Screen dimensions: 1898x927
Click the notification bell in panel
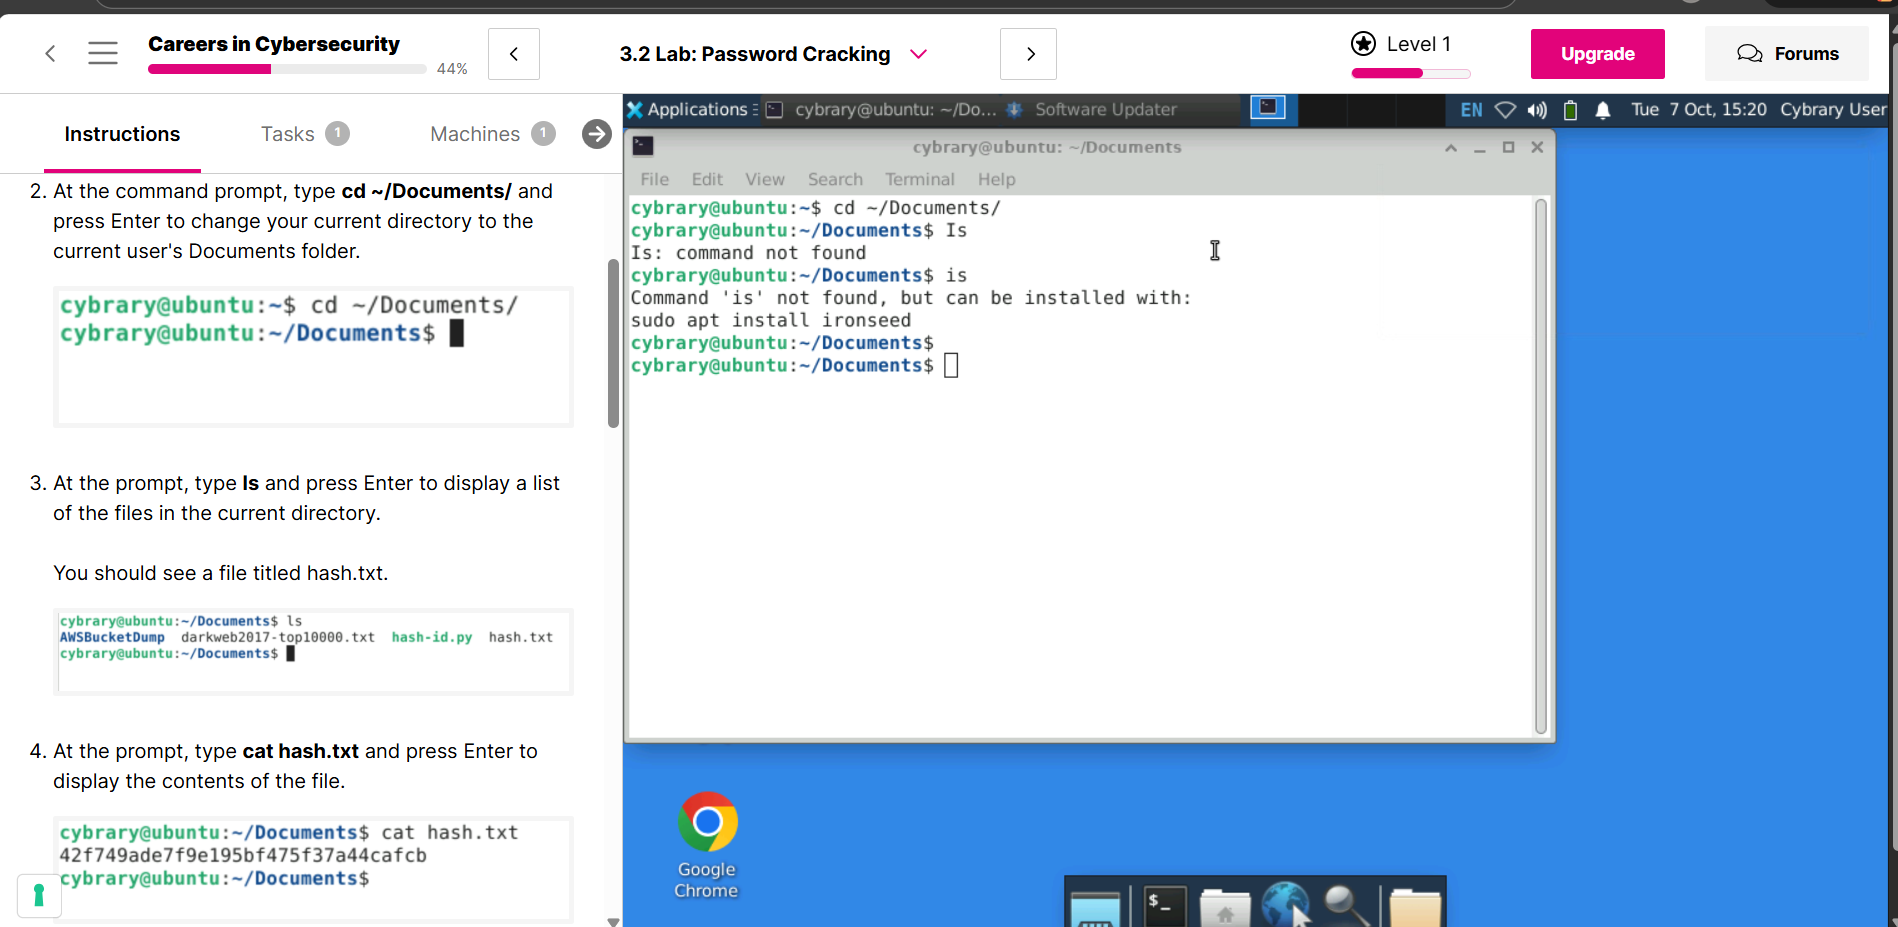pyautogui.click(x=1603, y=110)
